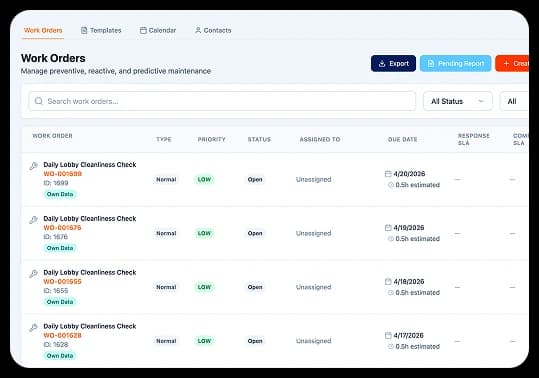Click the search magnifier icon

[x=39, y=101]
